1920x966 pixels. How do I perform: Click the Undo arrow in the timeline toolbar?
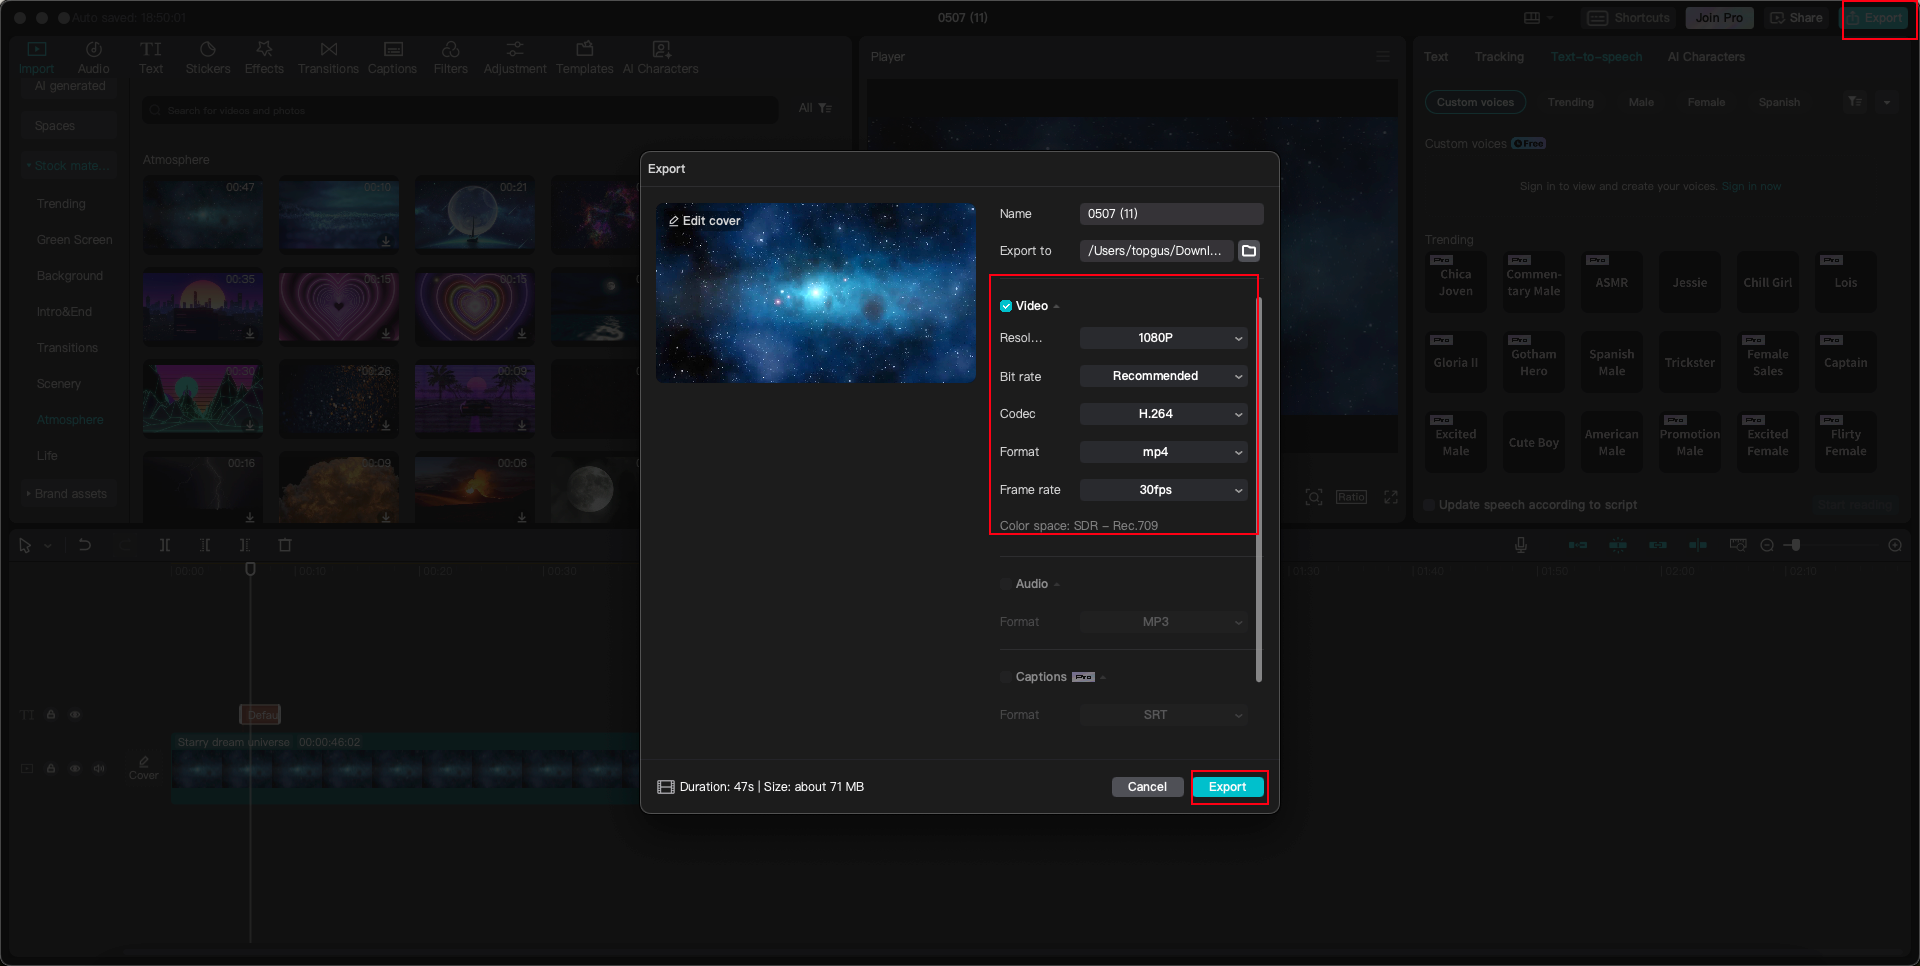coord(85,545)
